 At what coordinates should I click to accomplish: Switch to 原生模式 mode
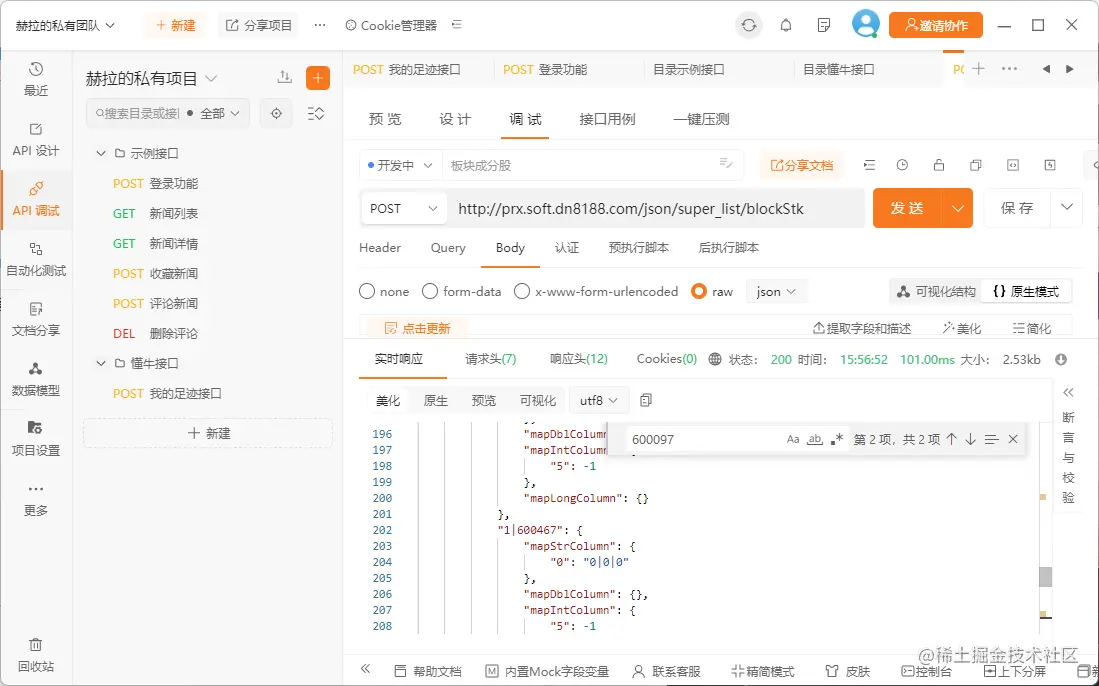tap(1026, 291)
